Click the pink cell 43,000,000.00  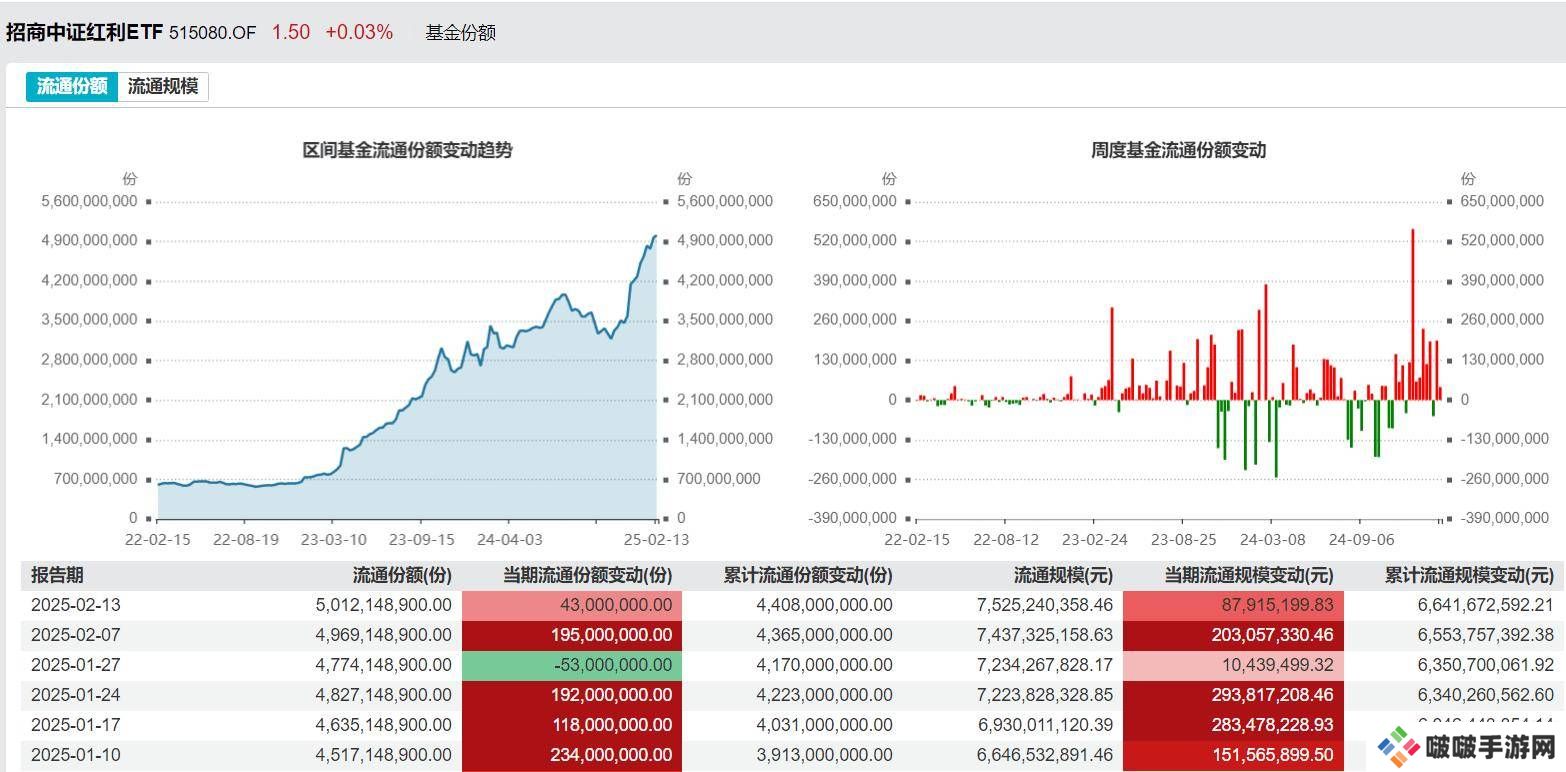click(x=572, y=605)
